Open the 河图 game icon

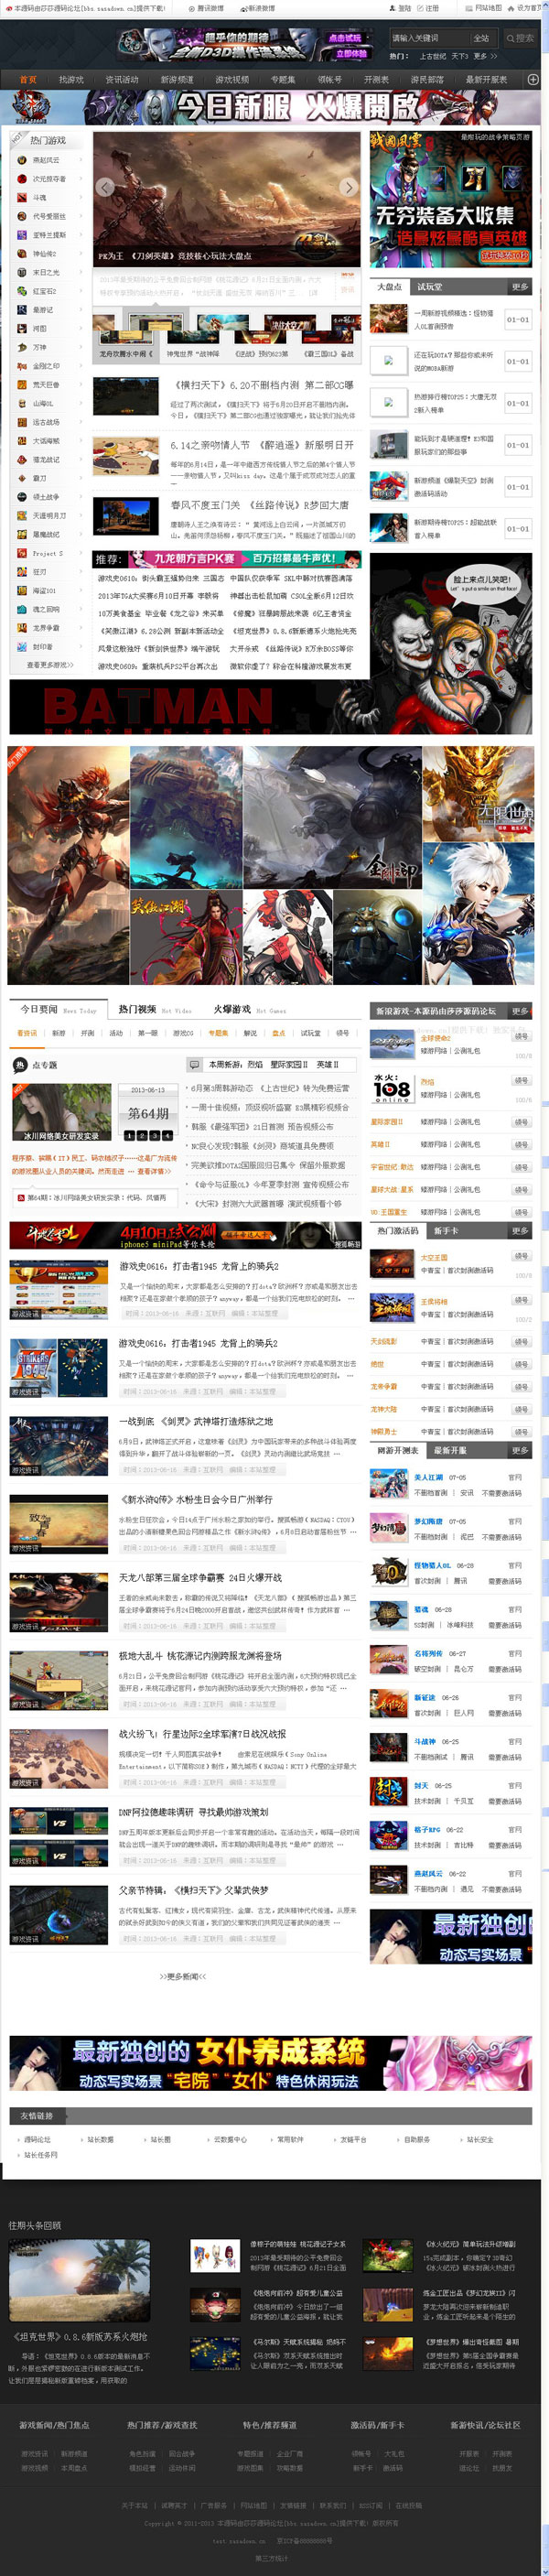coord(22,328)
